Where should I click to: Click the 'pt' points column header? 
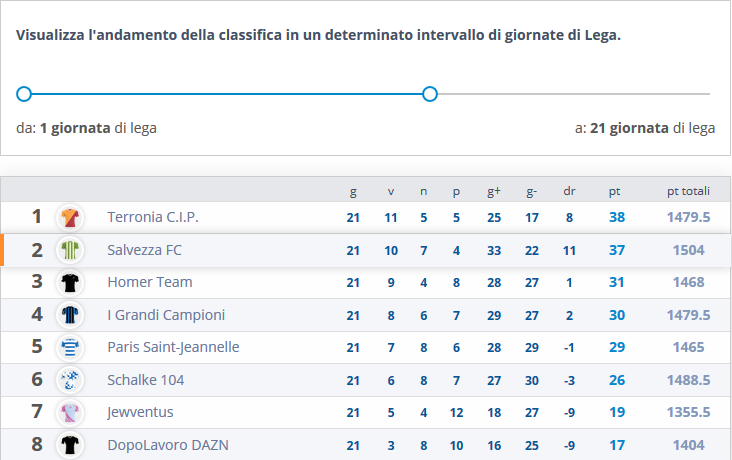(x=614, y=191)
